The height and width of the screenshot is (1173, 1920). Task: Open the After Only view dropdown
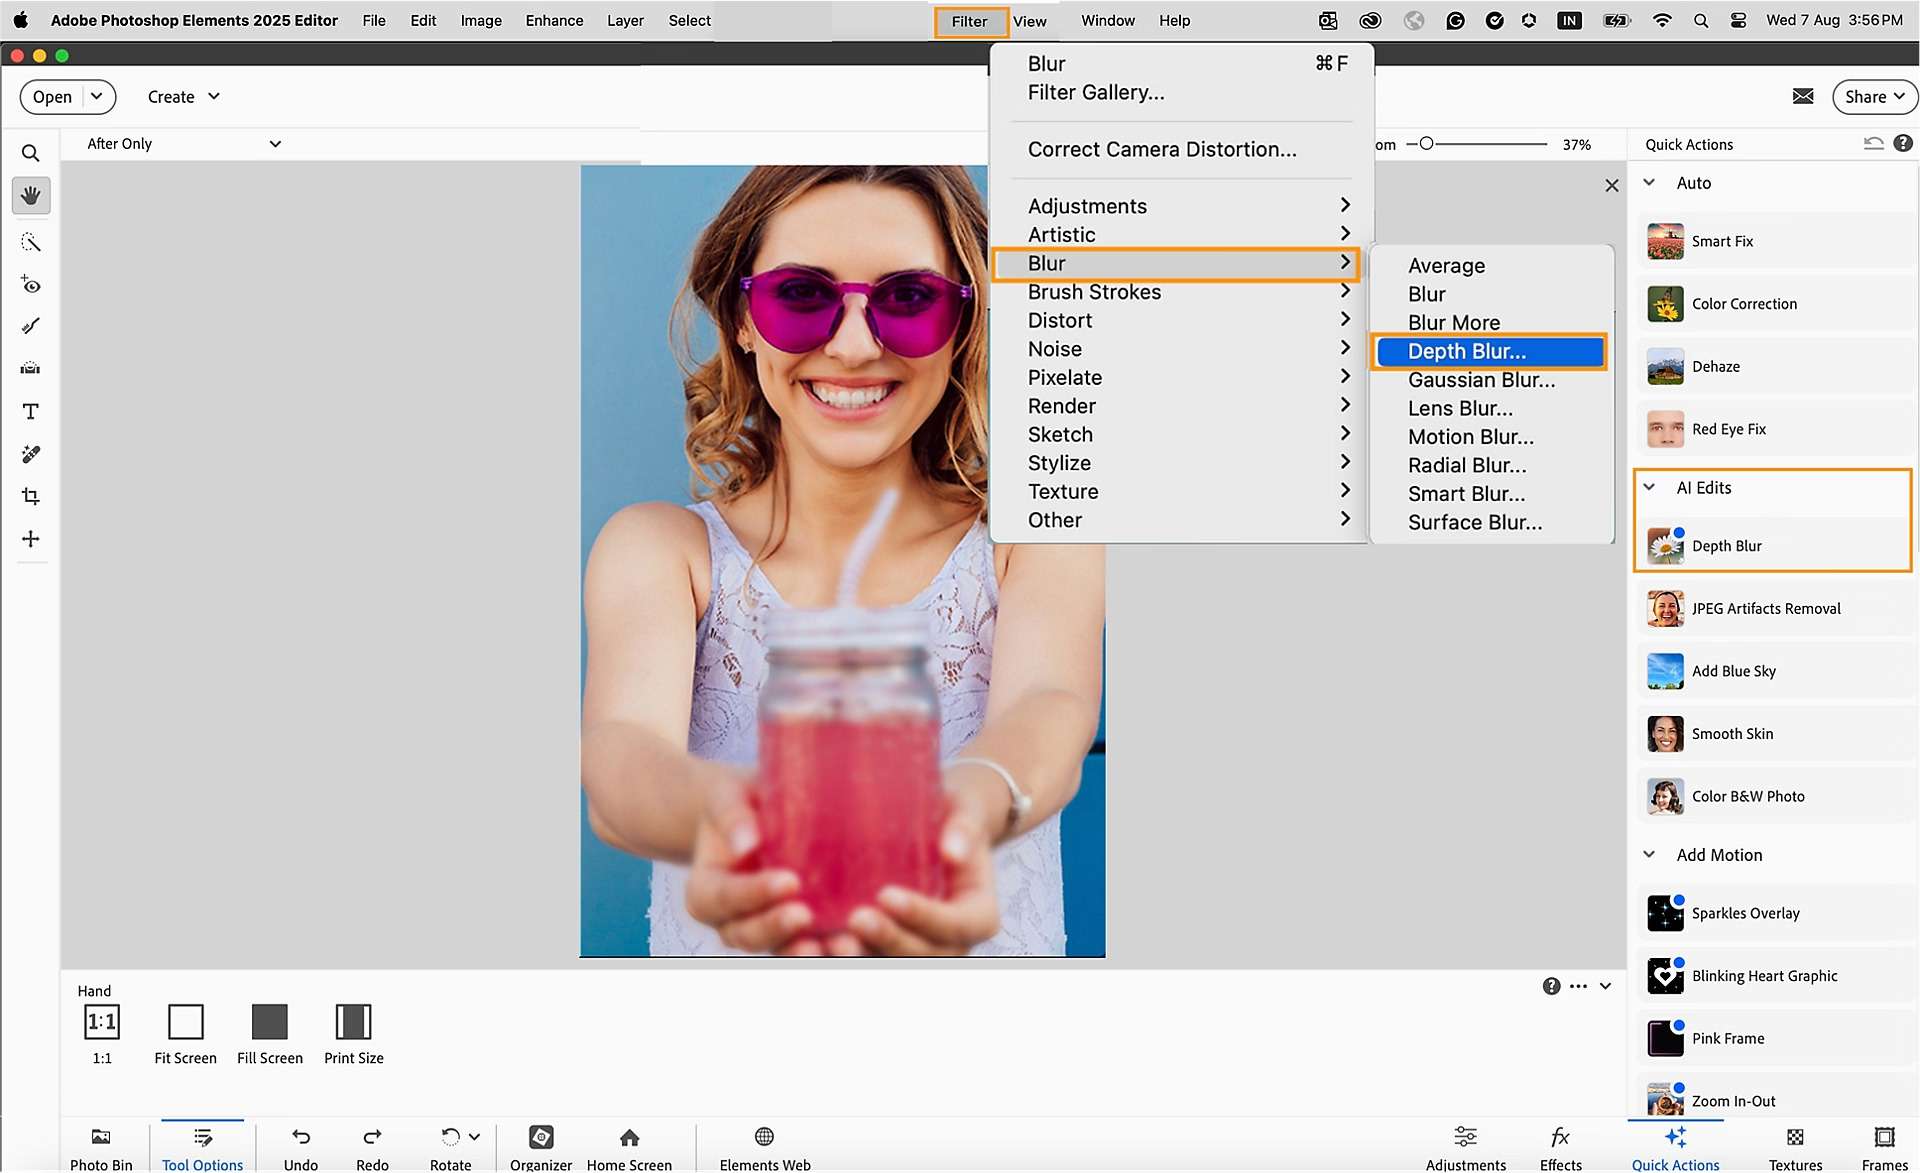pyautogui.click(x=184, y=143)
